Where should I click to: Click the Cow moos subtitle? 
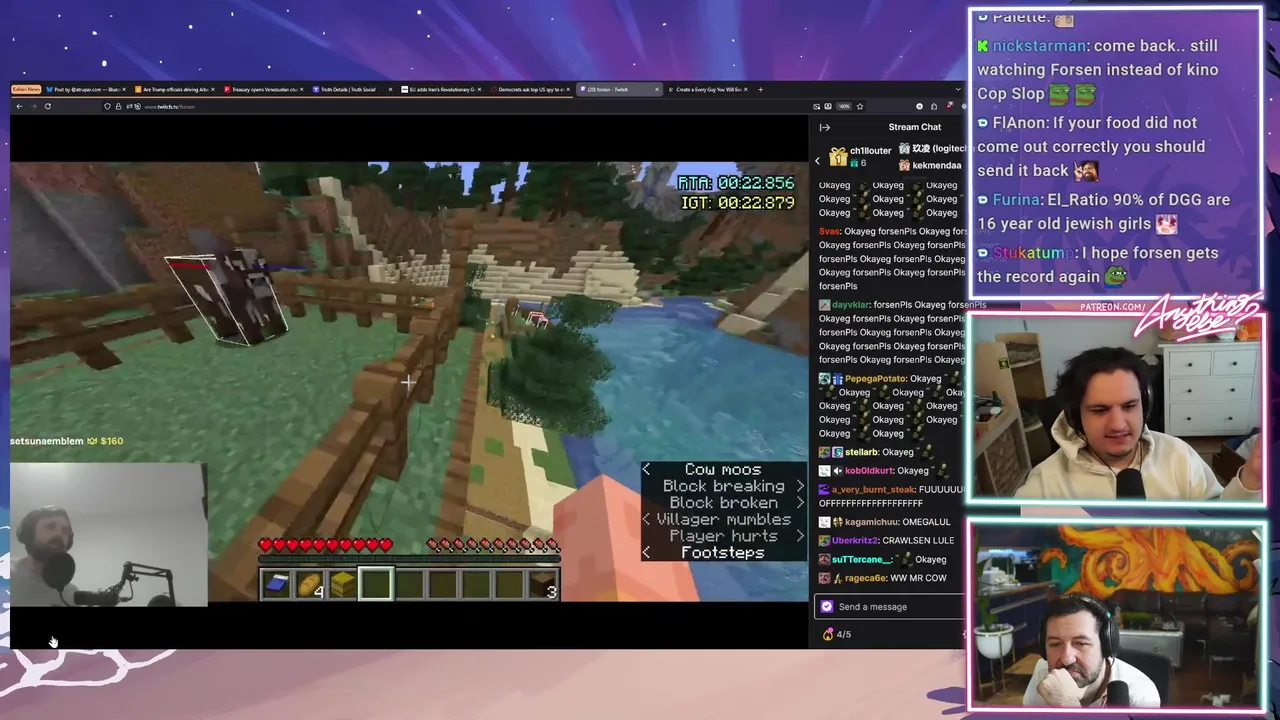(x=722, y=469)
